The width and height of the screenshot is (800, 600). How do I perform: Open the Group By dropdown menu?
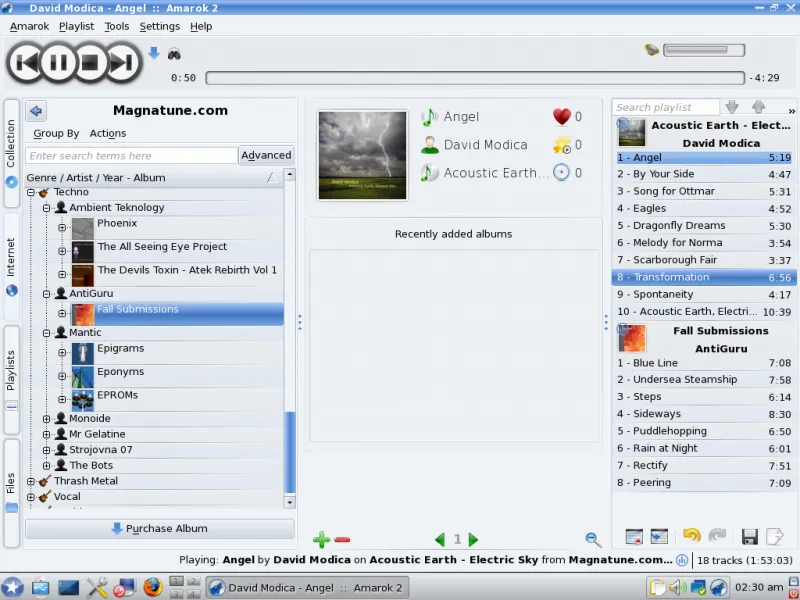(x=56, y=133)
